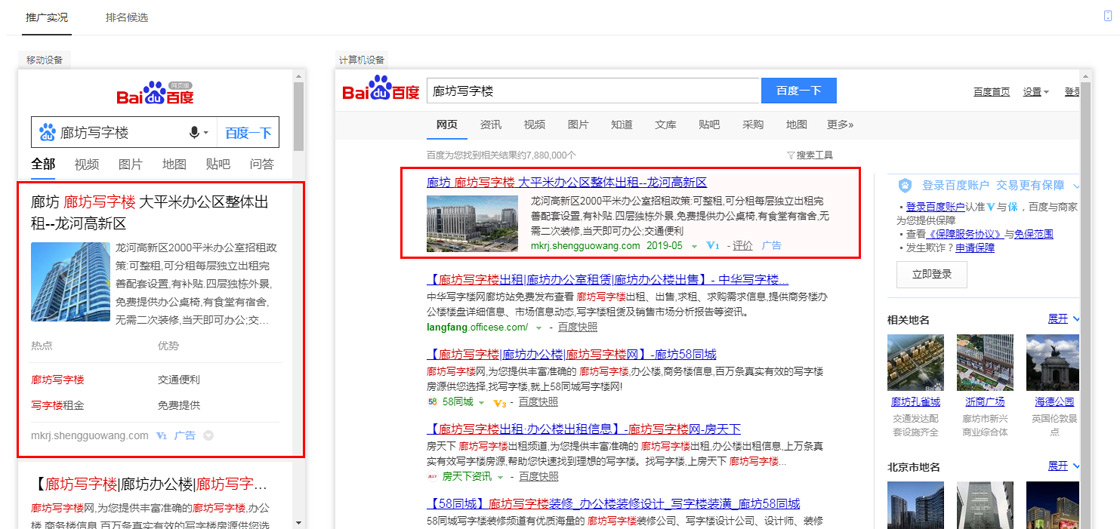This screenshot has width=1120, height=529.
Task: Click desktop search input field
Action: pyautogui.click(x=593, y=91)
